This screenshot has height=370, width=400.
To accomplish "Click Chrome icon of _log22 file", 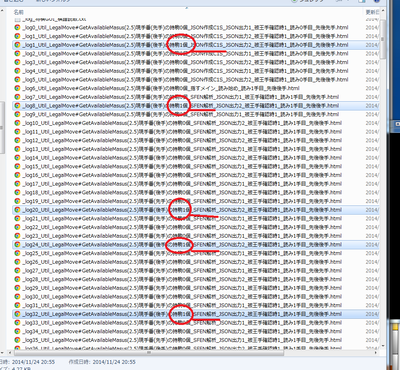I will coord(17,227).
